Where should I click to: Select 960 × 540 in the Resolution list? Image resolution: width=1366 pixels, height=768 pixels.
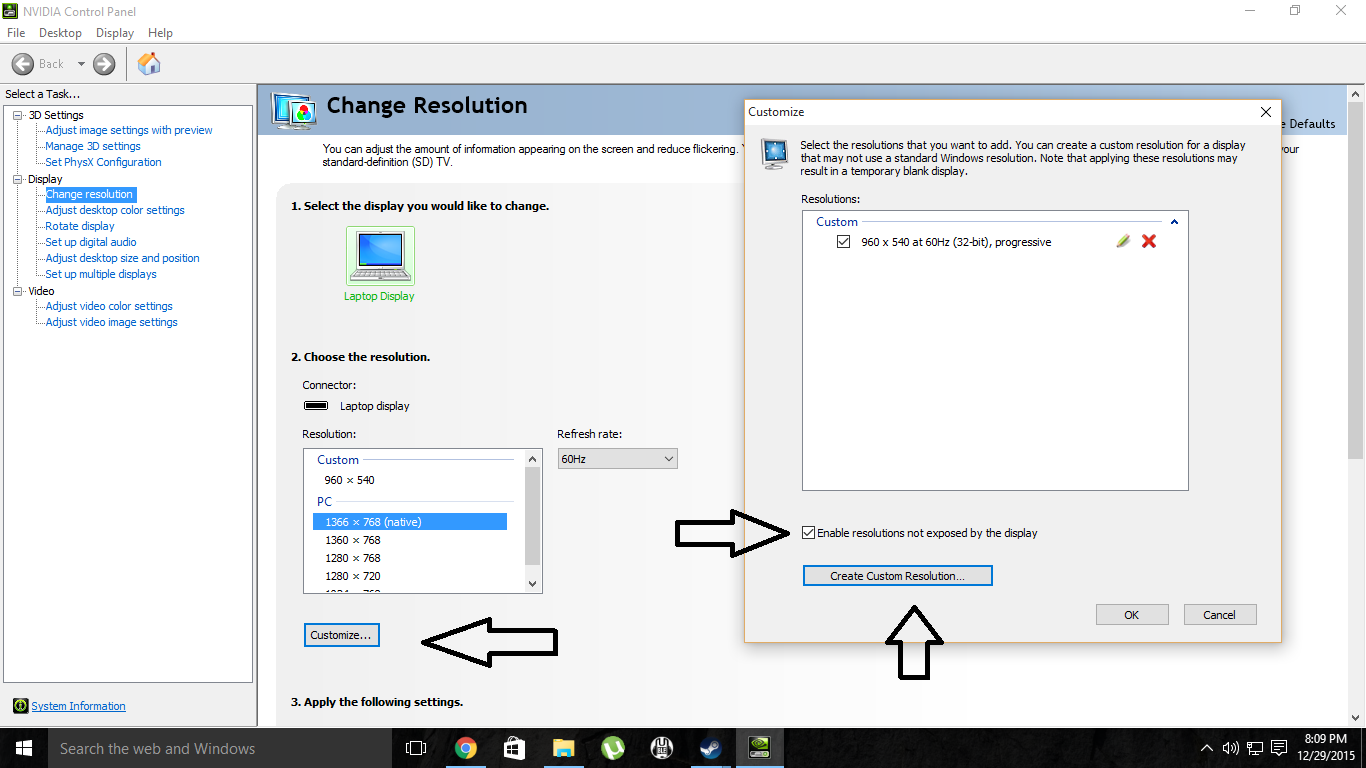click(x=350, y=480)
